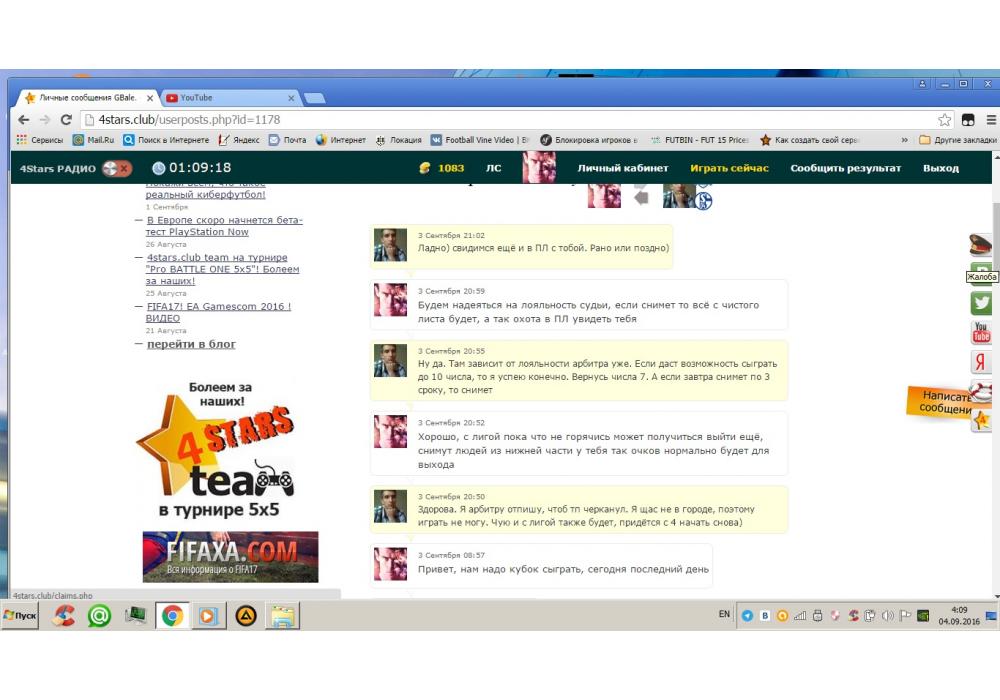Image resolution: width=1000 pixels, height=700 pixels.
Task: Click Играть сейчас in the top navigation
Action: [729, 168]
